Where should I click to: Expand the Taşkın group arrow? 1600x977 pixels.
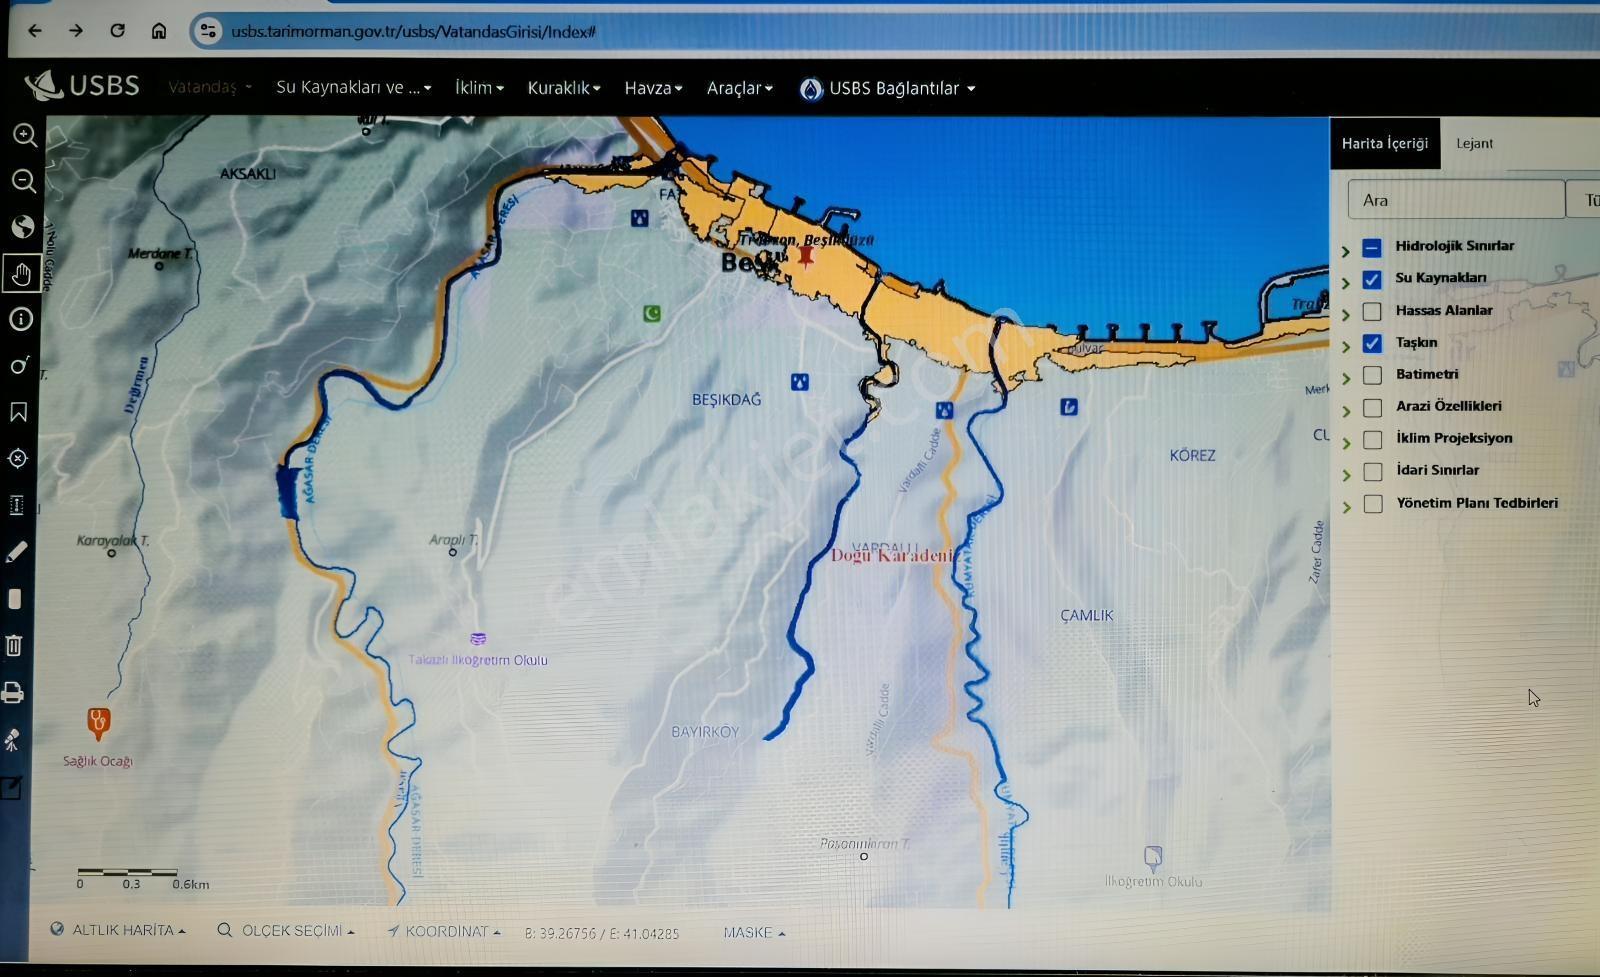[x=1346, y=346]
